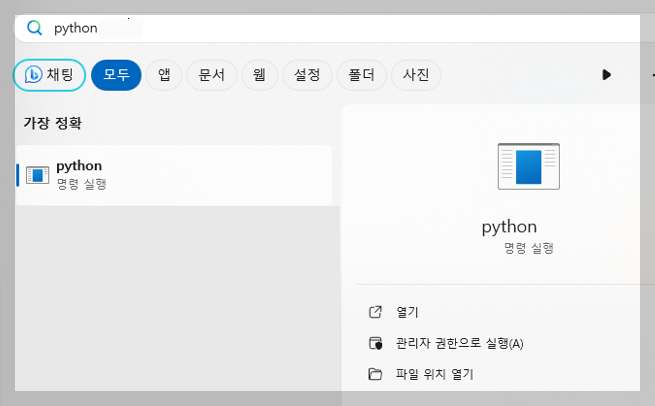Click the search box containing python
Image resolution: width=655 pixels, height=406 pixels.
[x=327, y=28]
